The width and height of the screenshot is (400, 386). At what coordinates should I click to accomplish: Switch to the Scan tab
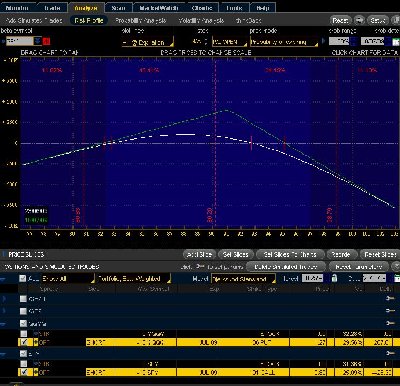(x=118, y=8)
